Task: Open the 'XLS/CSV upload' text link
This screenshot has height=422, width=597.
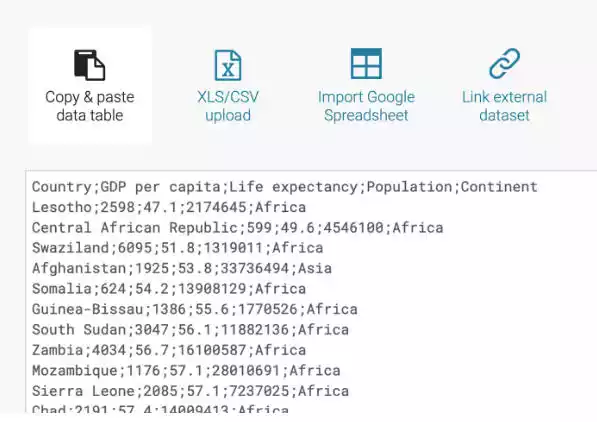Action: 228,106
